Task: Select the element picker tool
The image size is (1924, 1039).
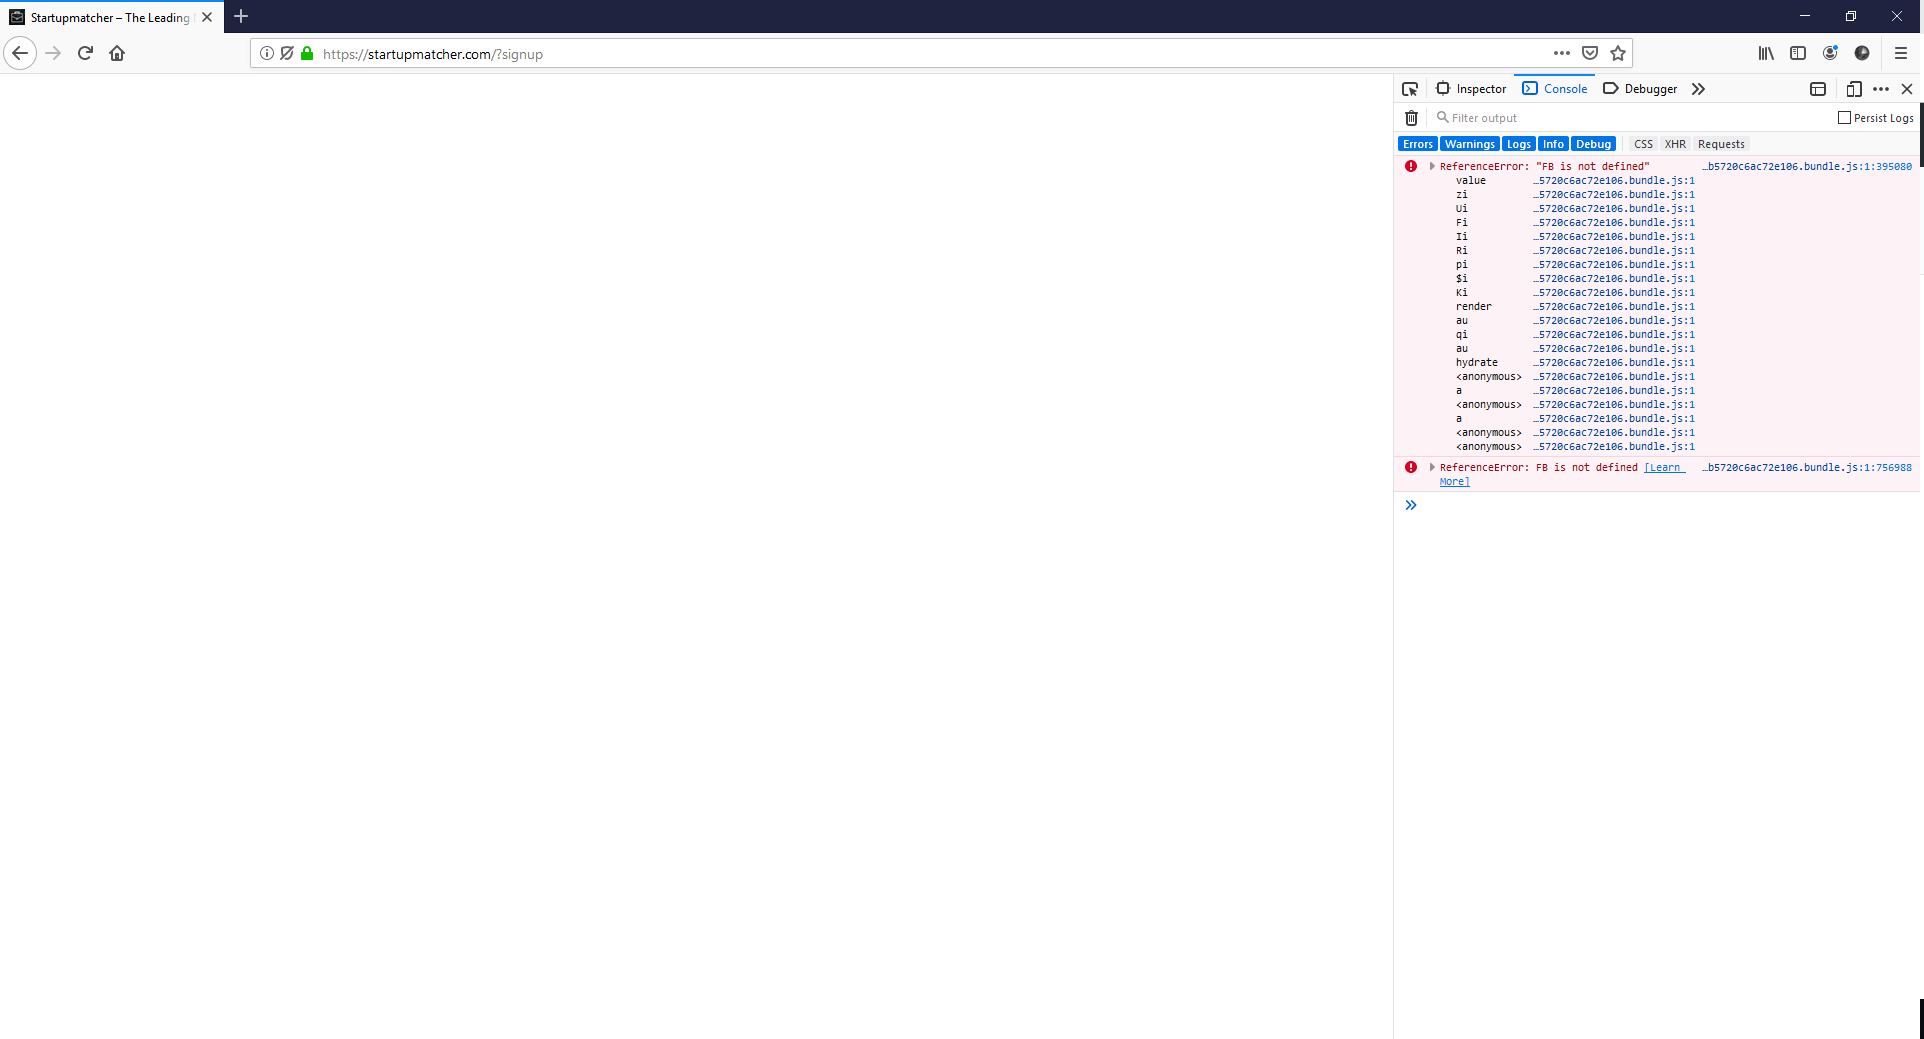Action: (x=1410, y=88)
